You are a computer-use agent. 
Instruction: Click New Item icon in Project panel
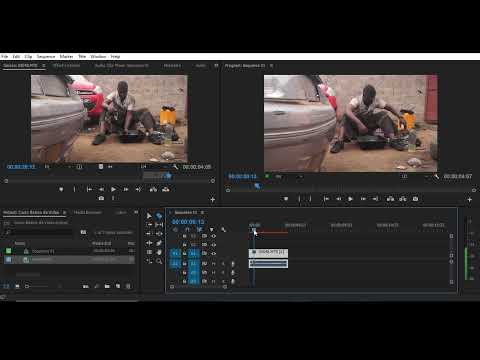pos(118,286)
